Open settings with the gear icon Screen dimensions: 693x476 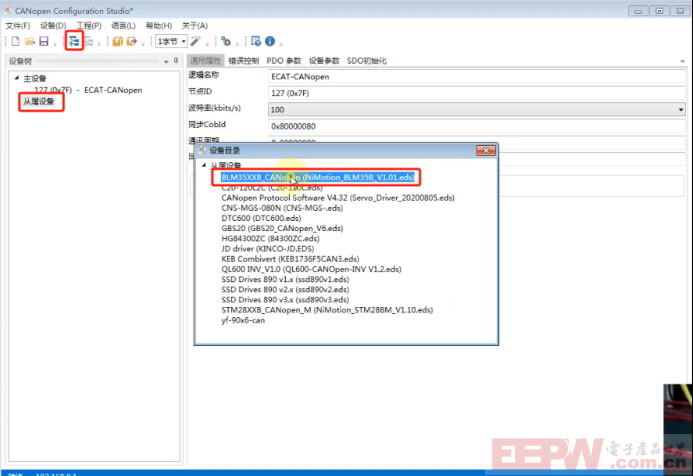click(x=226, y=41)
